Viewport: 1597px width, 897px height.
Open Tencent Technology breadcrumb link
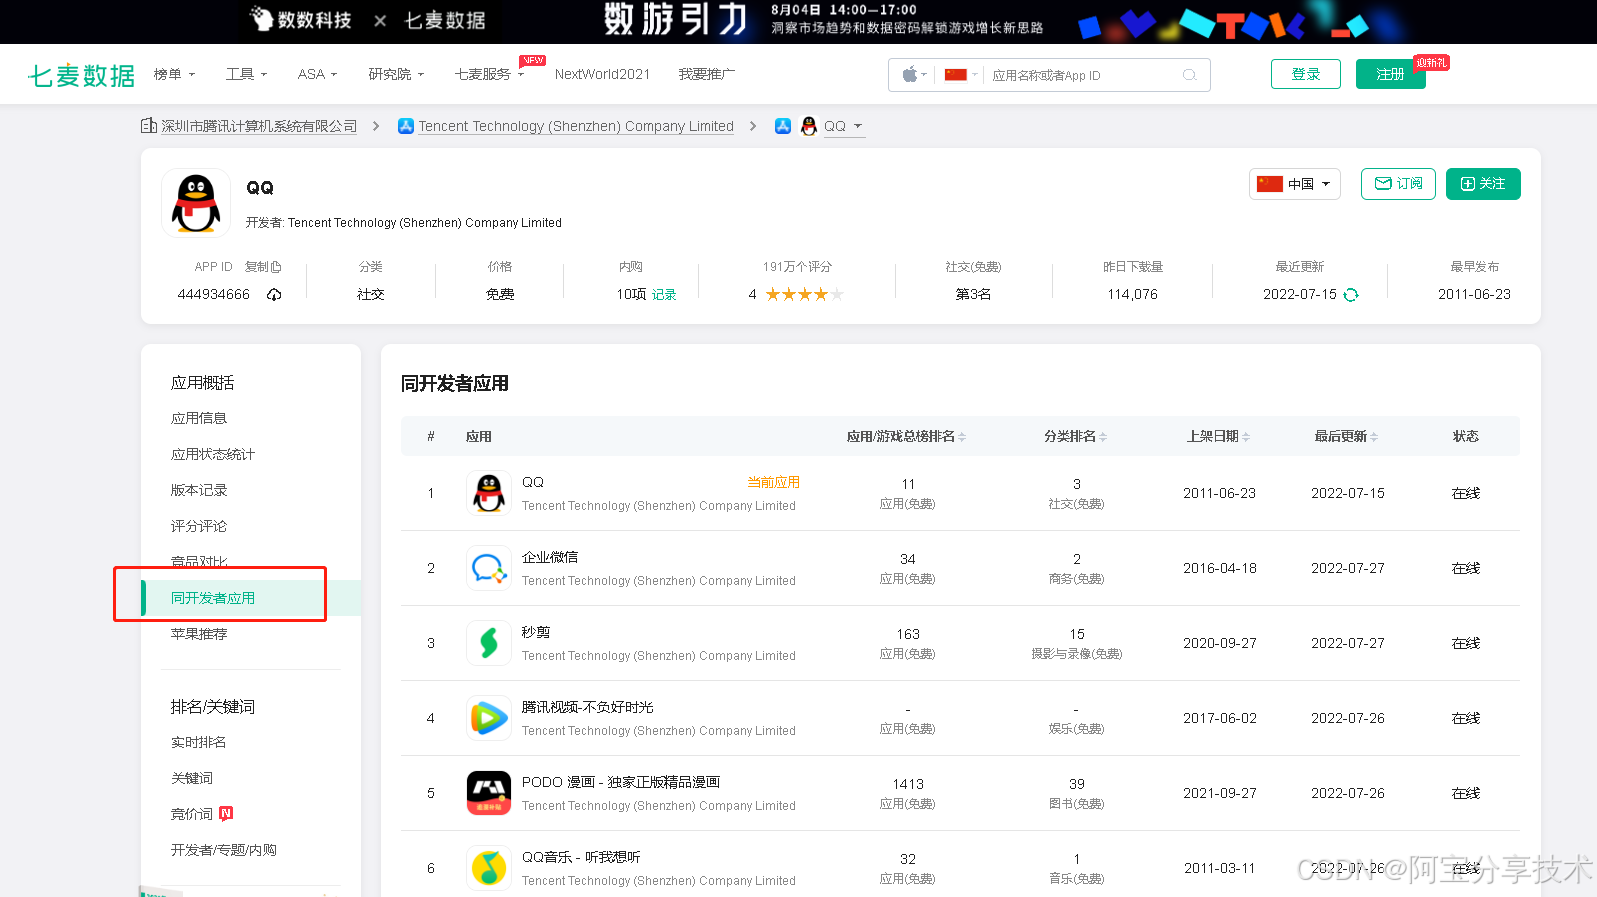coord(576,126)
